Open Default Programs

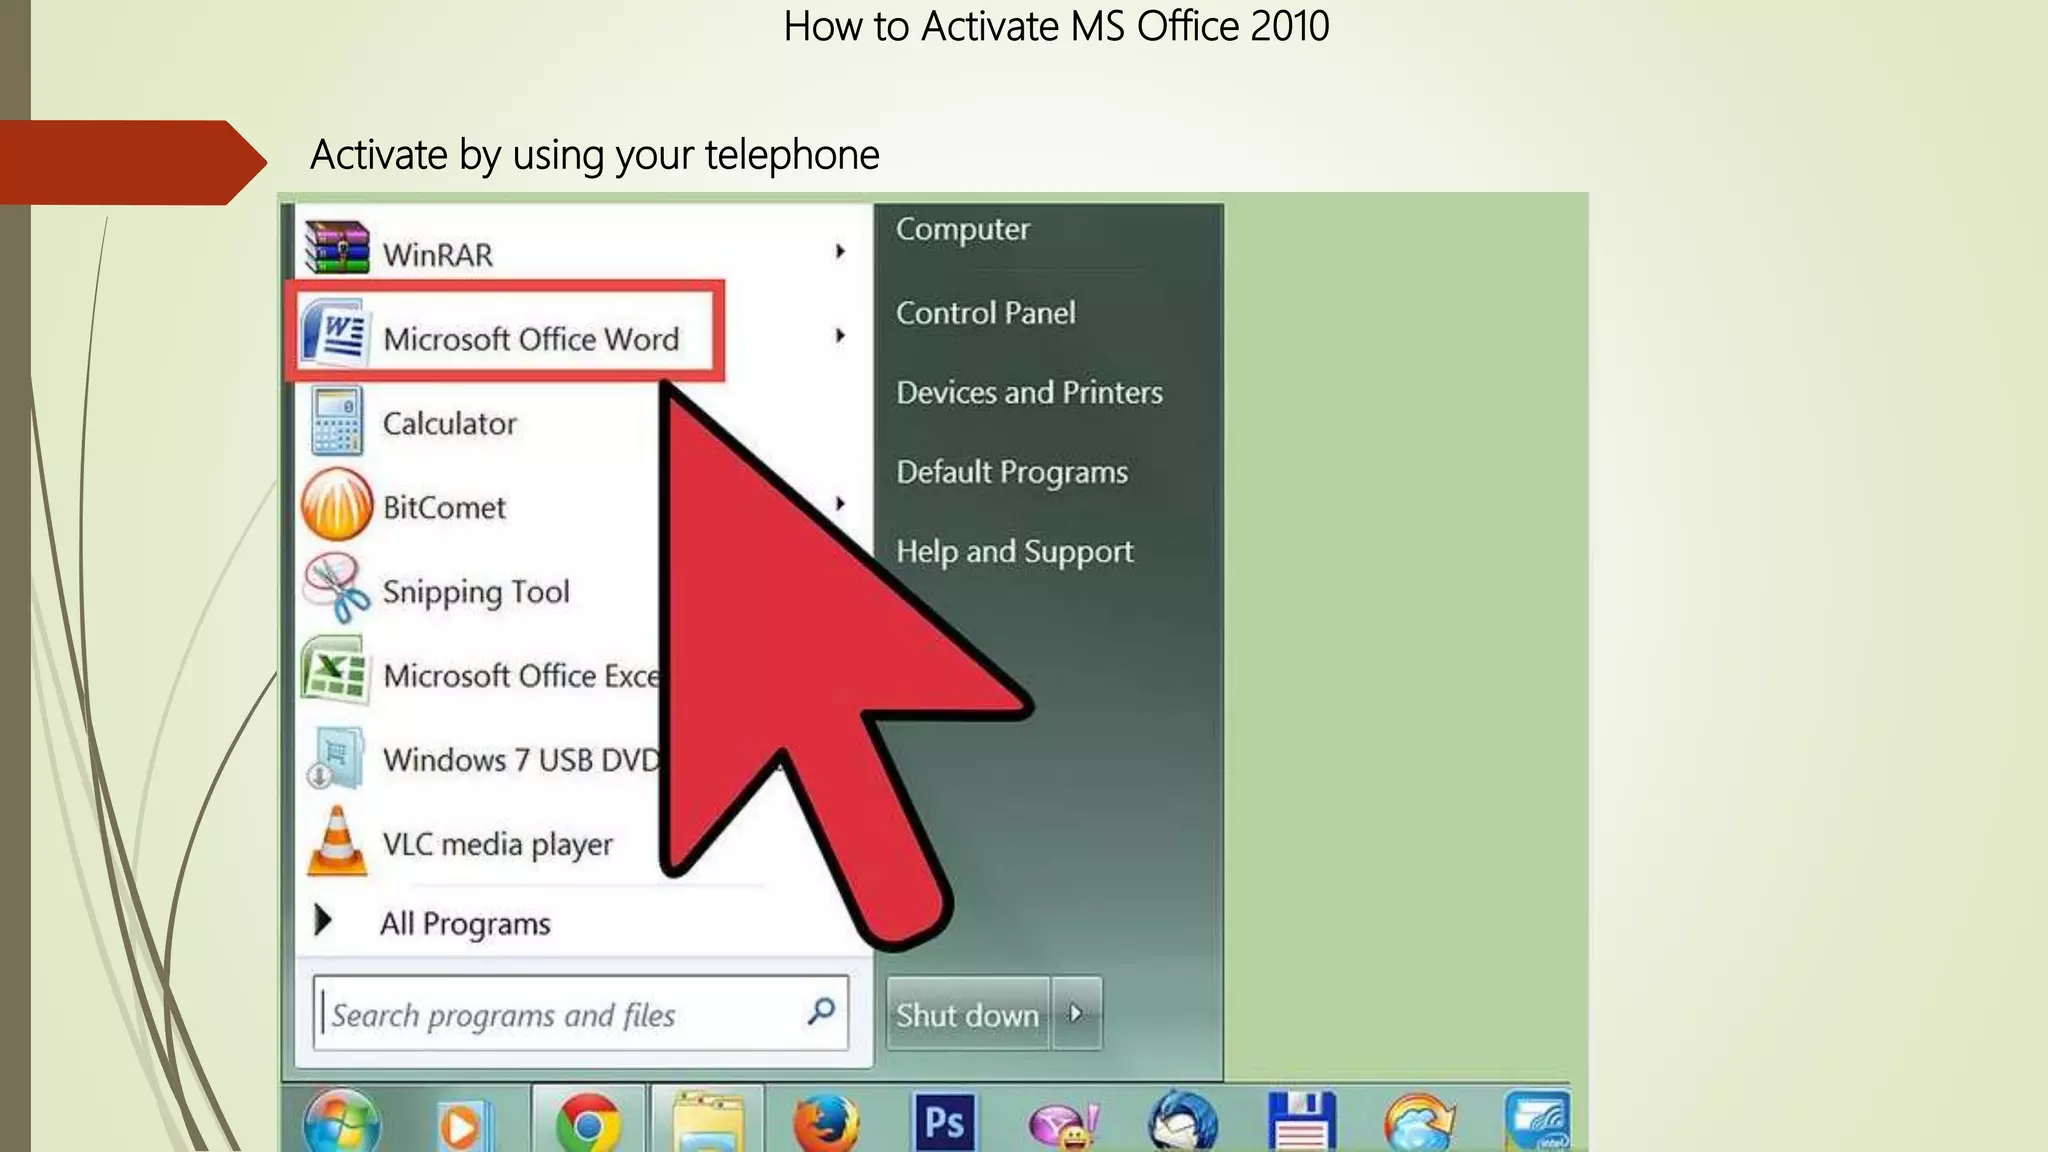pyautogui.click(x=1012, y=472)
